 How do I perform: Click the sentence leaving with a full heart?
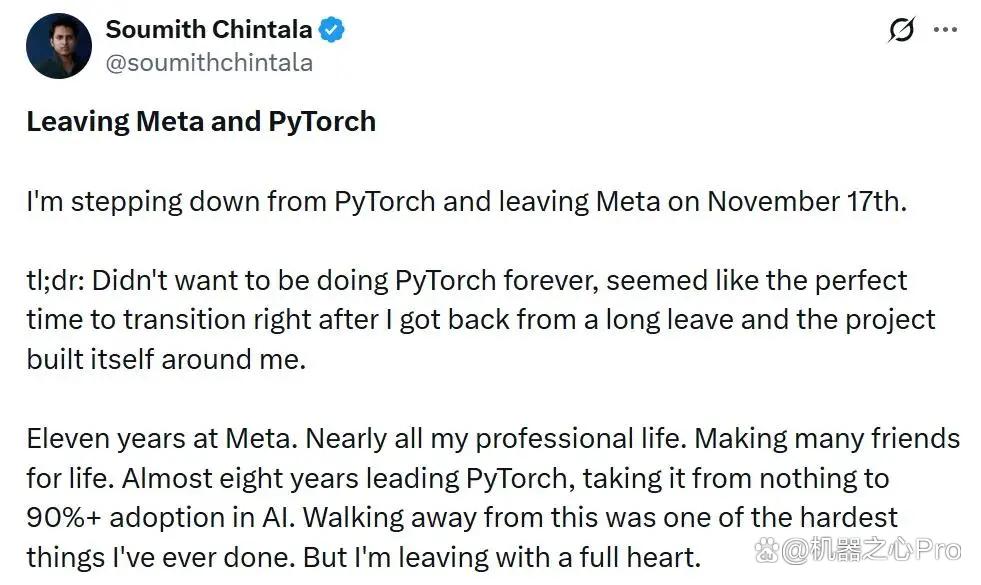(551, 557)
